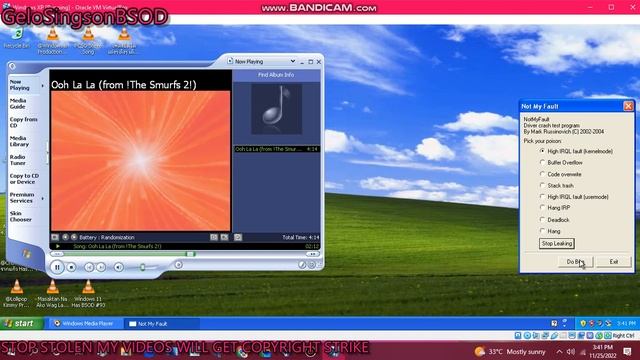Open the weather widget Mostly sunny
This screenshot has width=640, height=360.
510,351
